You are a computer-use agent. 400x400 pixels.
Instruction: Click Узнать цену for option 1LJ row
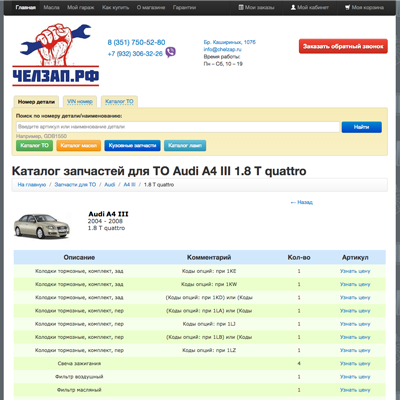coord(355,324)
